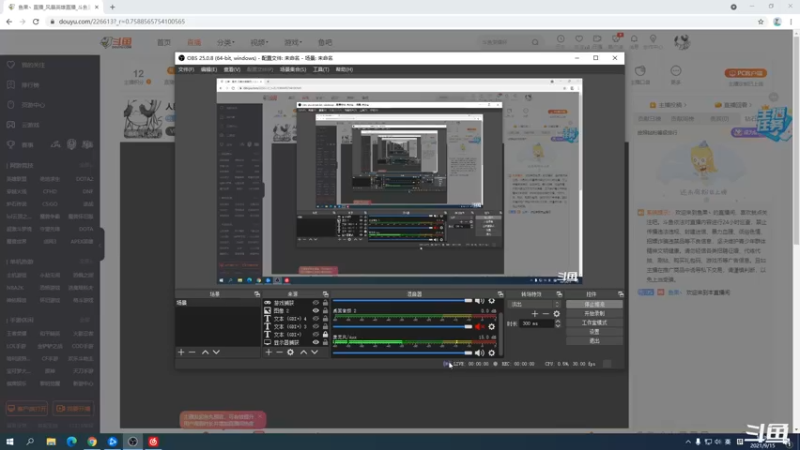800x450 pixels.
Task: Pop out the 场景 dock panel icon
Action: click(x=257, y=294)
